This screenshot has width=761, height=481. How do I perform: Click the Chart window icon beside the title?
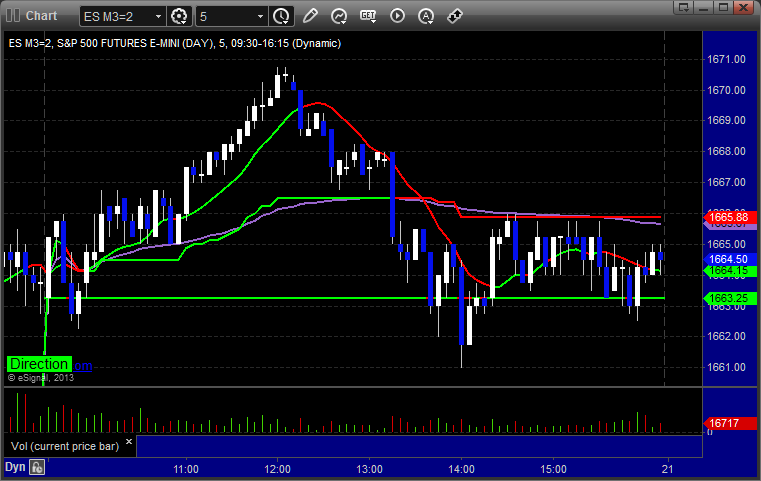(x=13, y=16)
